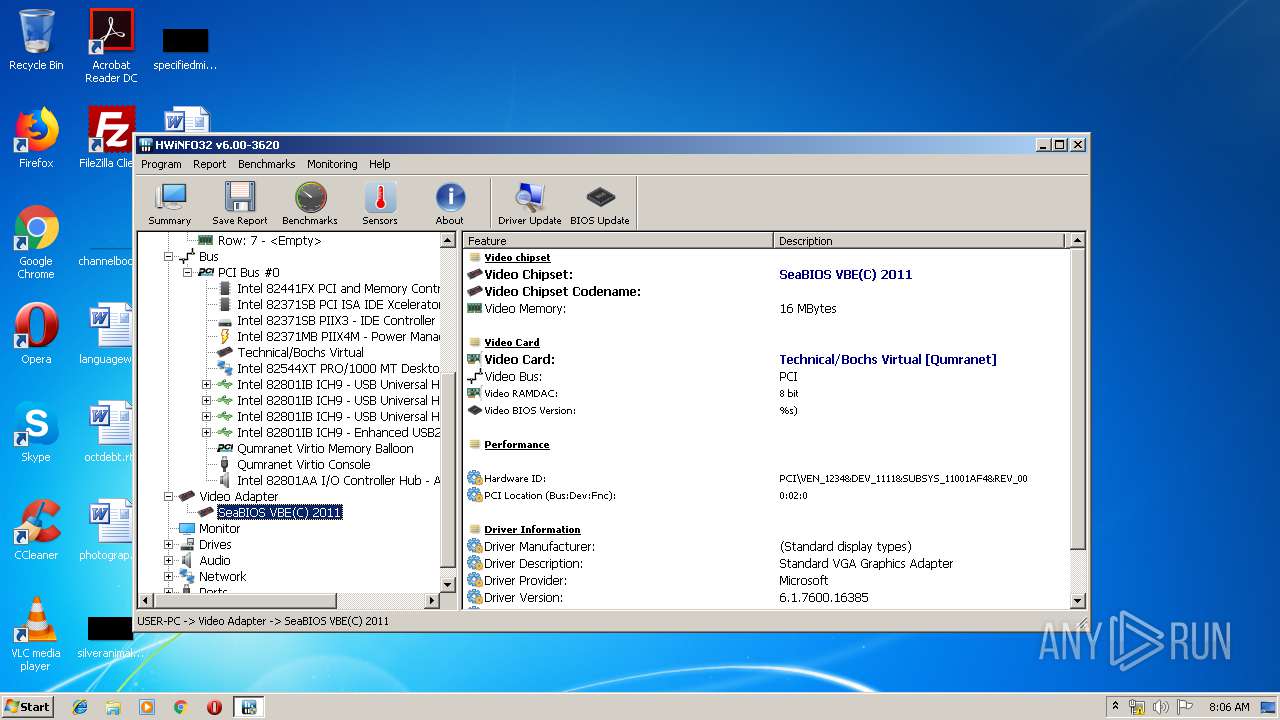Click the Driver Provider Microsoft value

click(x=803, y=581)
